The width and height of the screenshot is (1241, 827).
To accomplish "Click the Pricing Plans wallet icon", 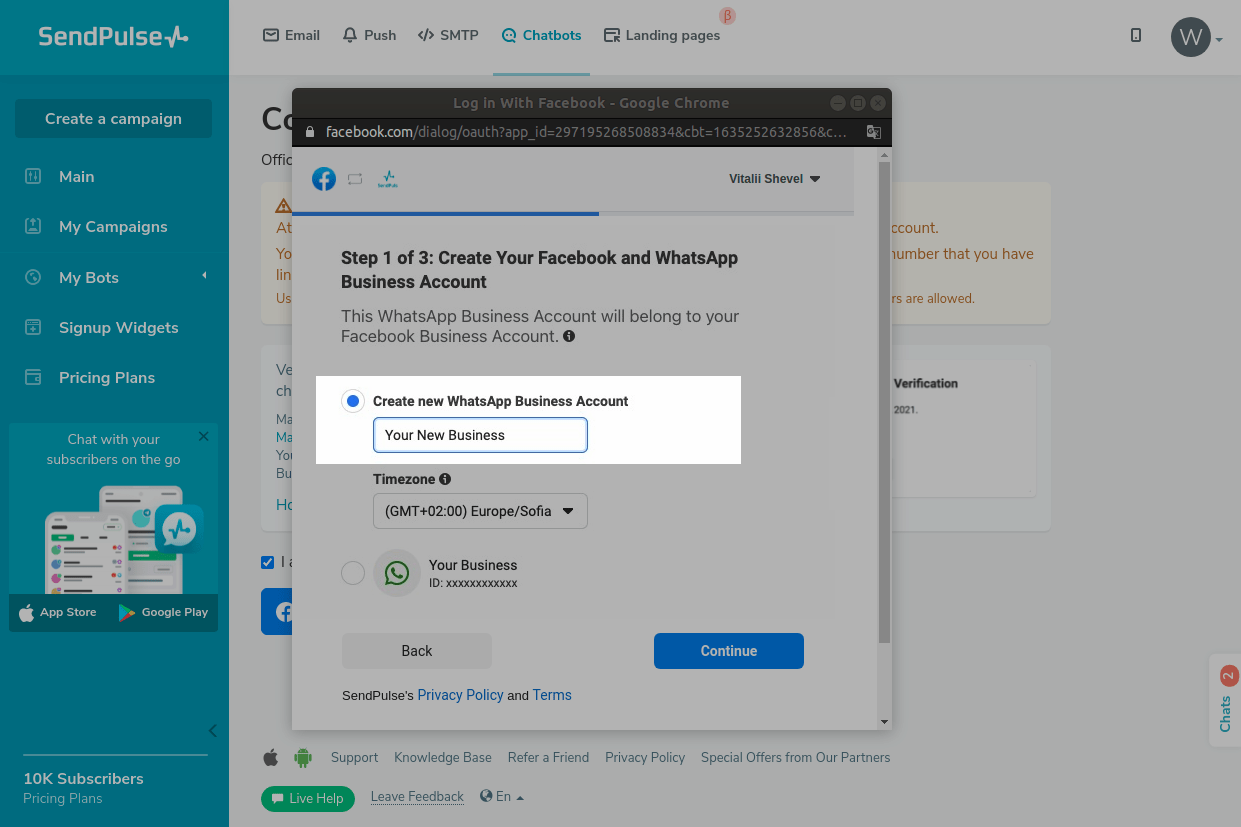I will click(x=33, y=377).
